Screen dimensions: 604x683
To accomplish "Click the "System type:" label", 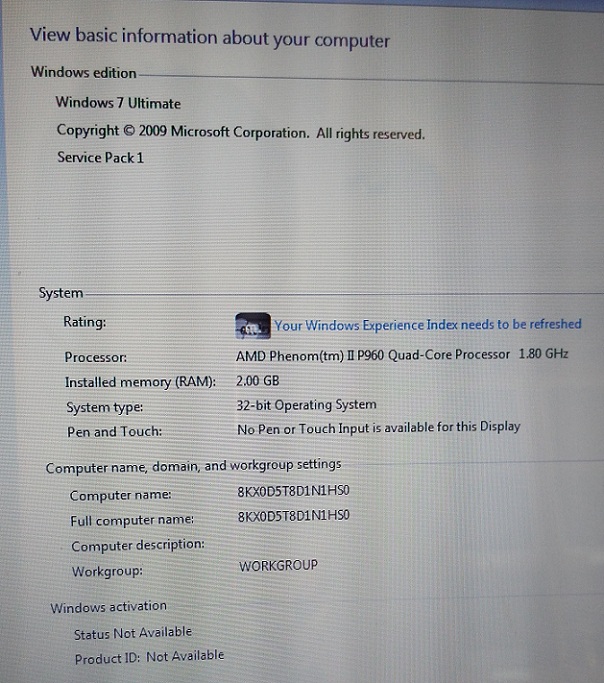I will click(105, 407).
